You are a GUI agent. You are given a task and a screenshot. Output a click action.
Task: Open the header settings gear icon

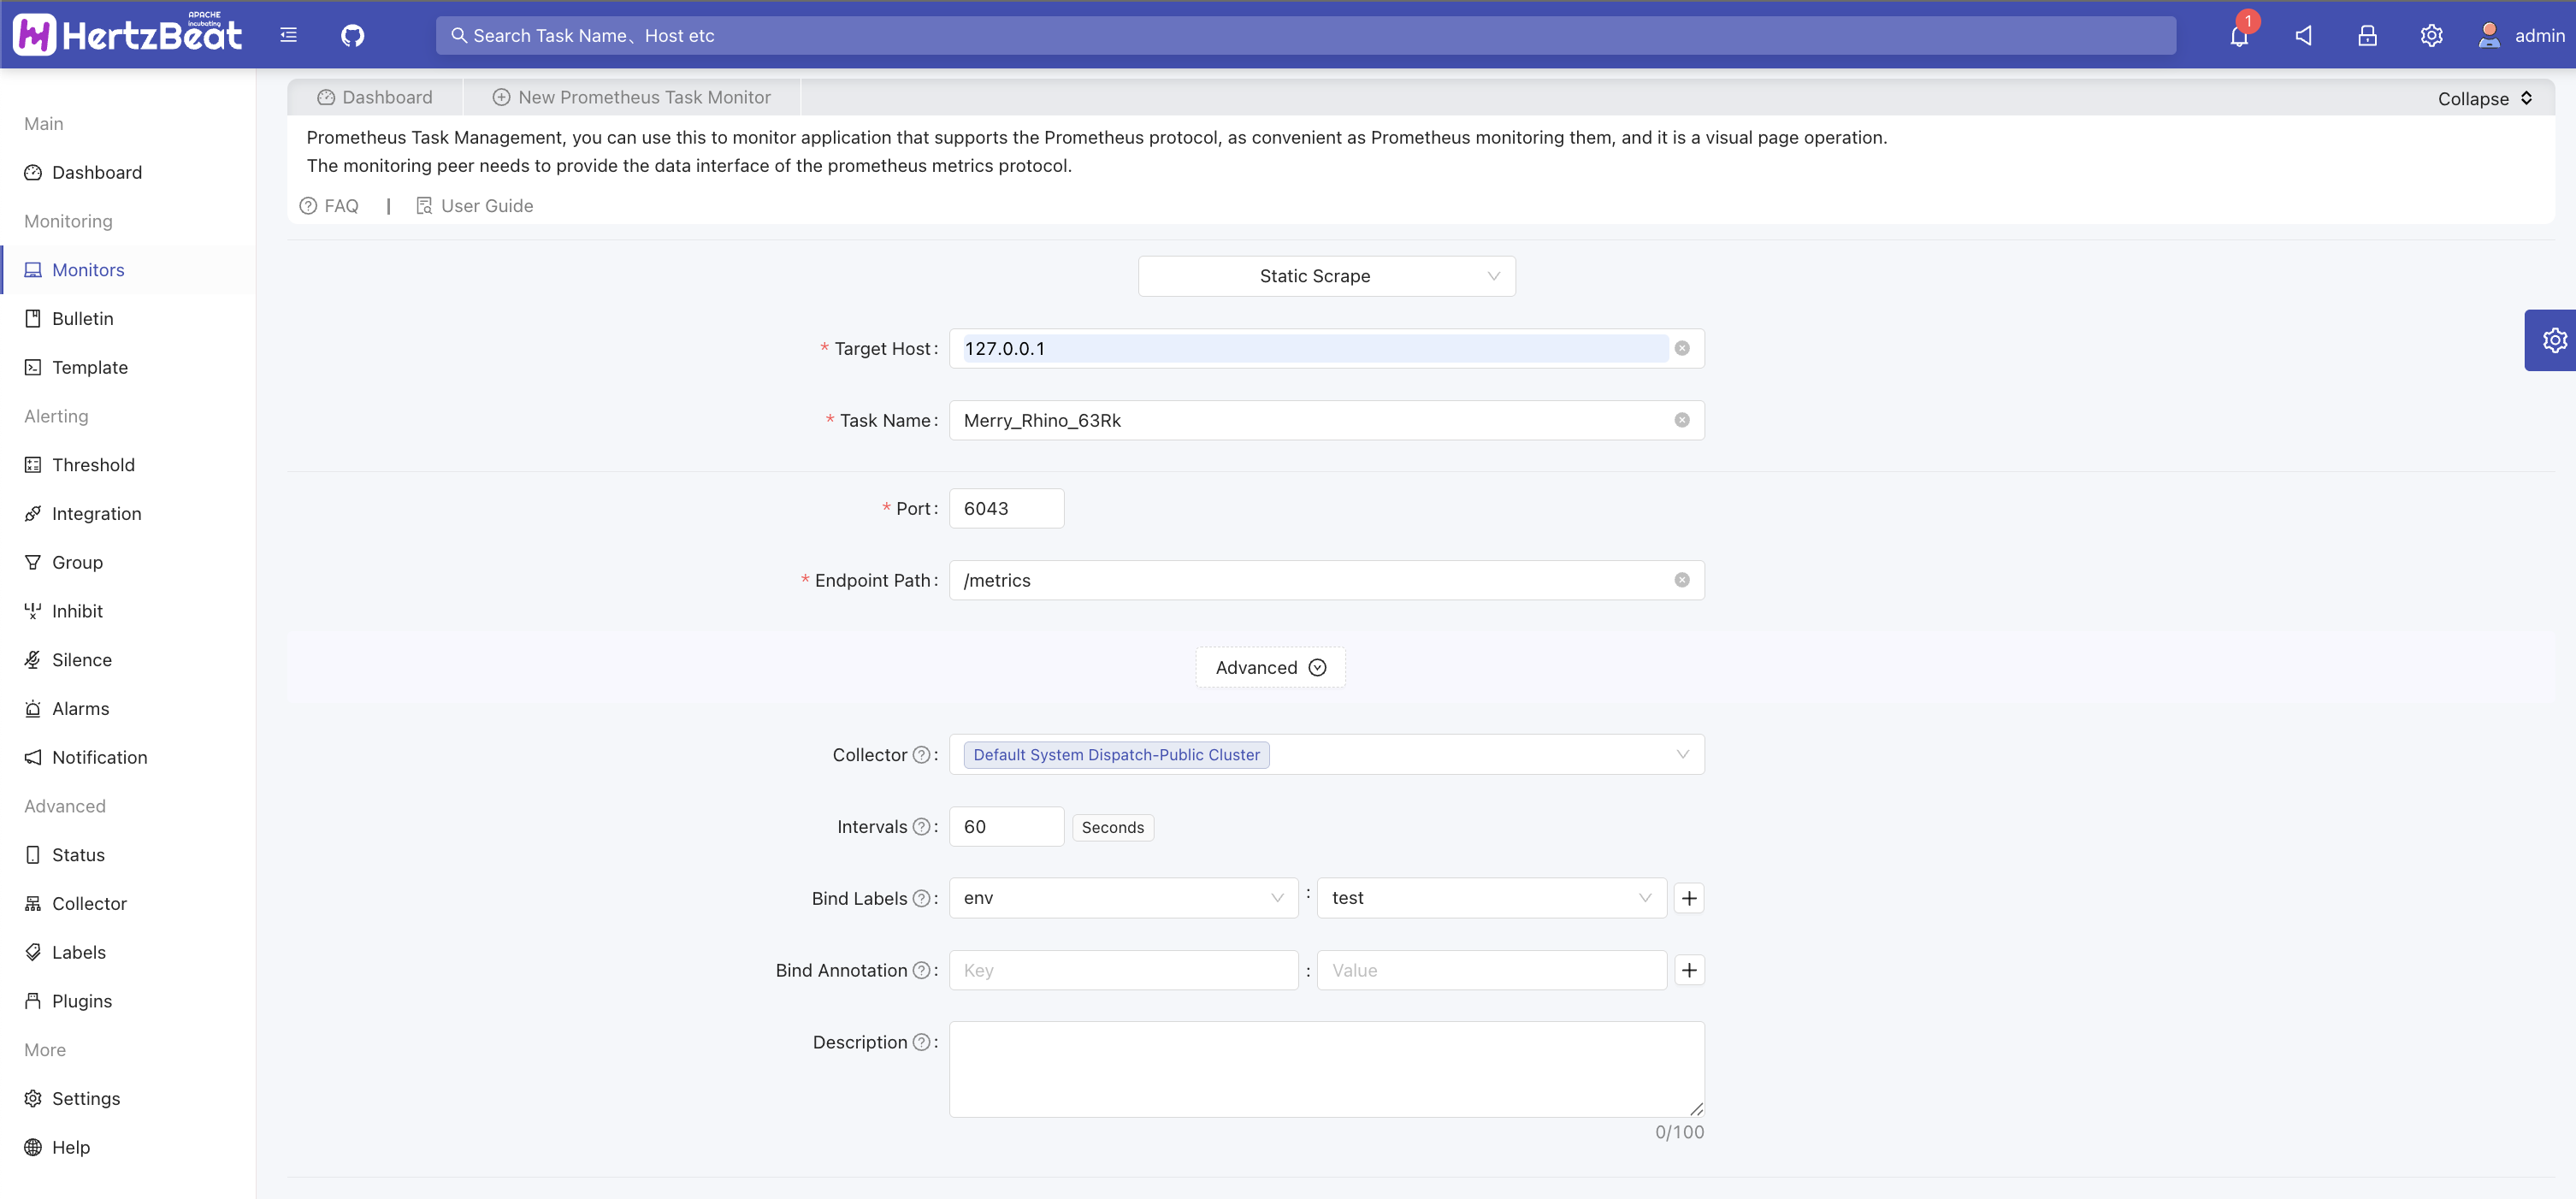coord(2431,36)
